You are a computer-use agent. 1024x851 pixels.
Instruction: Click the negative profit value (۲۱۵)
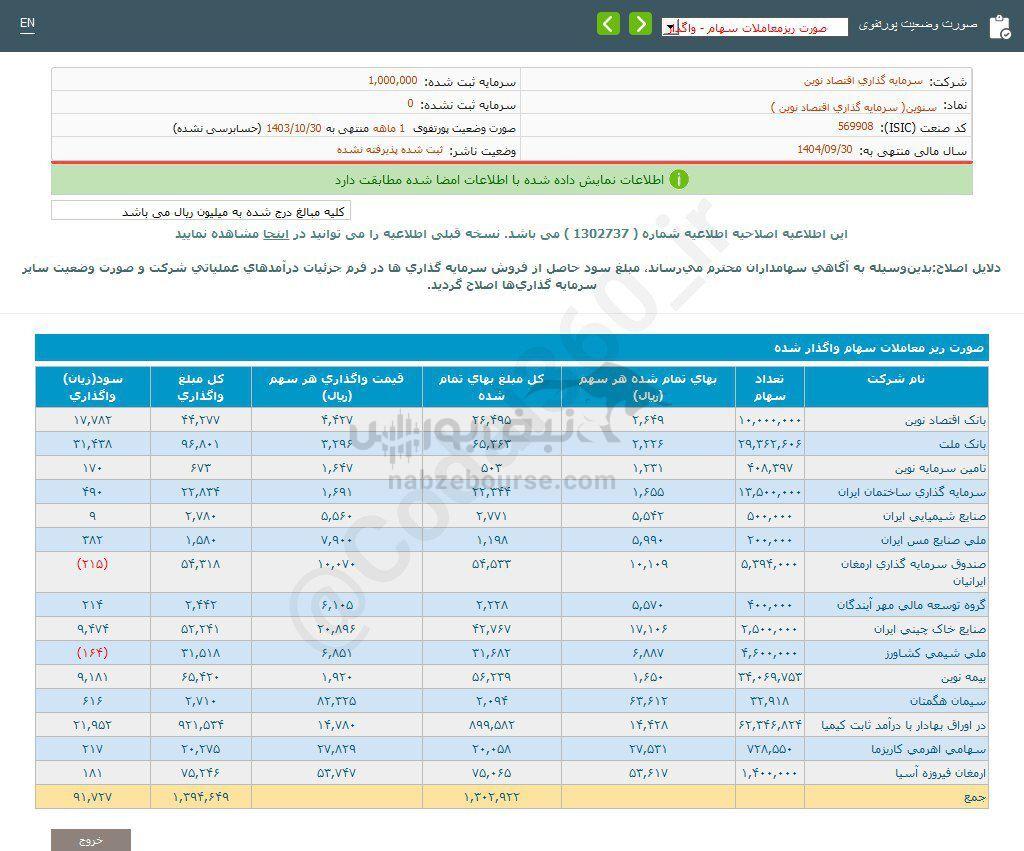tap(92, 564)
